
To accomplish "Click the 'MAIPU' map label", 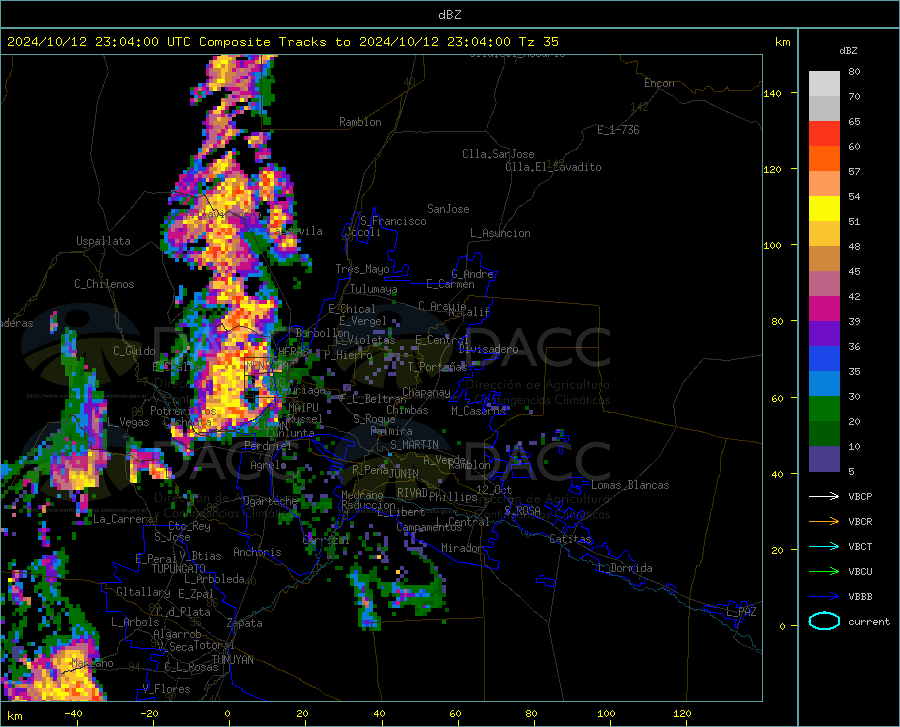I will pyautogui.click(x=303, y=407).
